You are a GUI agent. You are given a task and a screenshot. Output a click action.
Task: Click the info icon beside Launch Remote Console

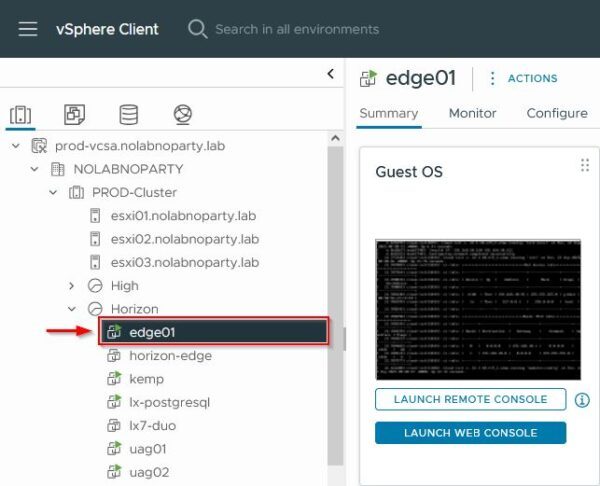pos(582,400)
